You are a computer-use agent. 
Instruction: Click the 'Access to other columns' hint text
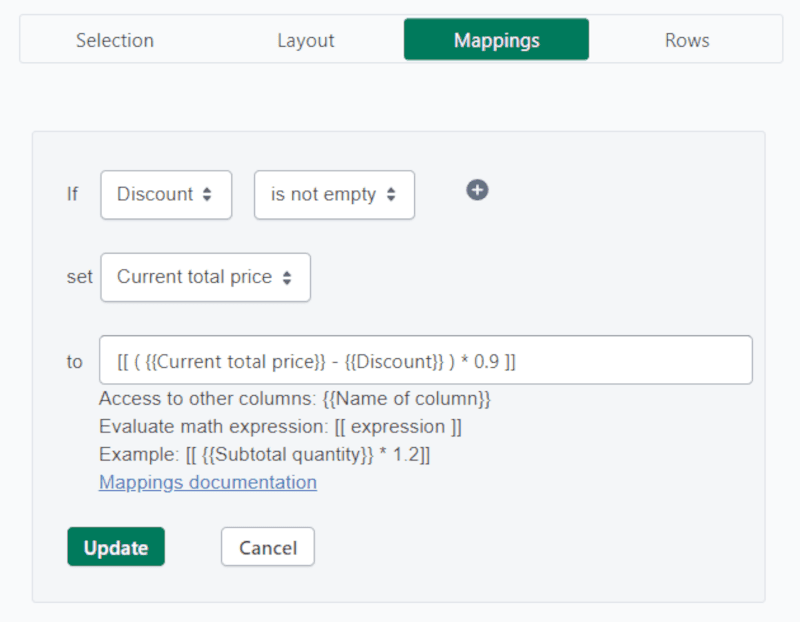[x=295, y=398]
